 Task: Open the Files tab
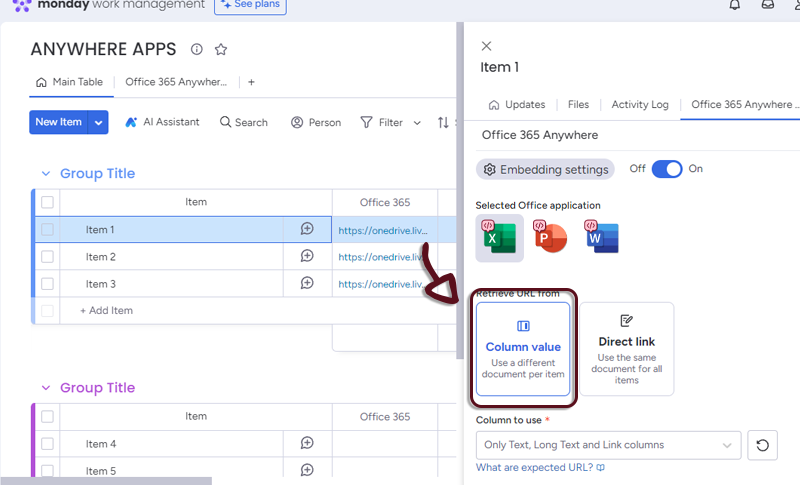[x=578, y=104]
